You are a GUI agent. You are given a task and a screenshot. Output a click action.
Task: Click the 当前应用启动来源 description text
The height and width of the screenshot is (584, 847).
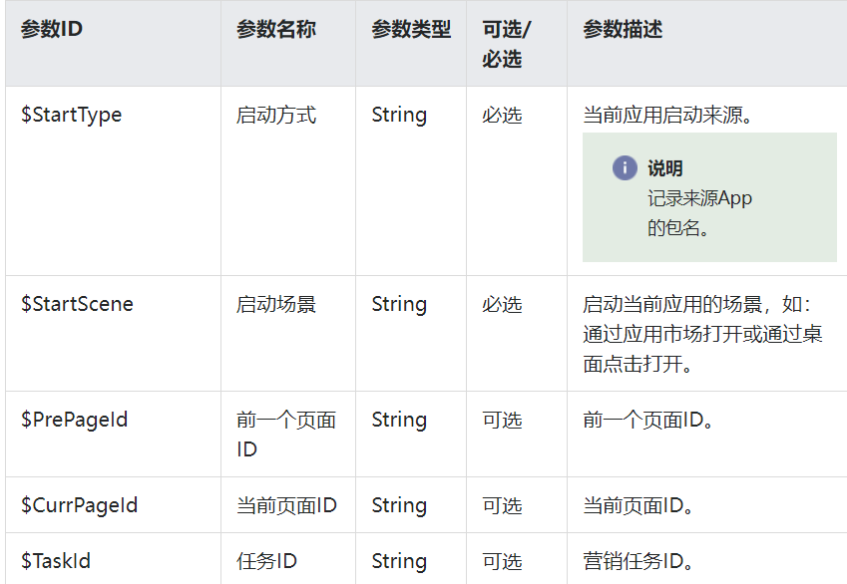pyautogui.click(x=668, y=115)
